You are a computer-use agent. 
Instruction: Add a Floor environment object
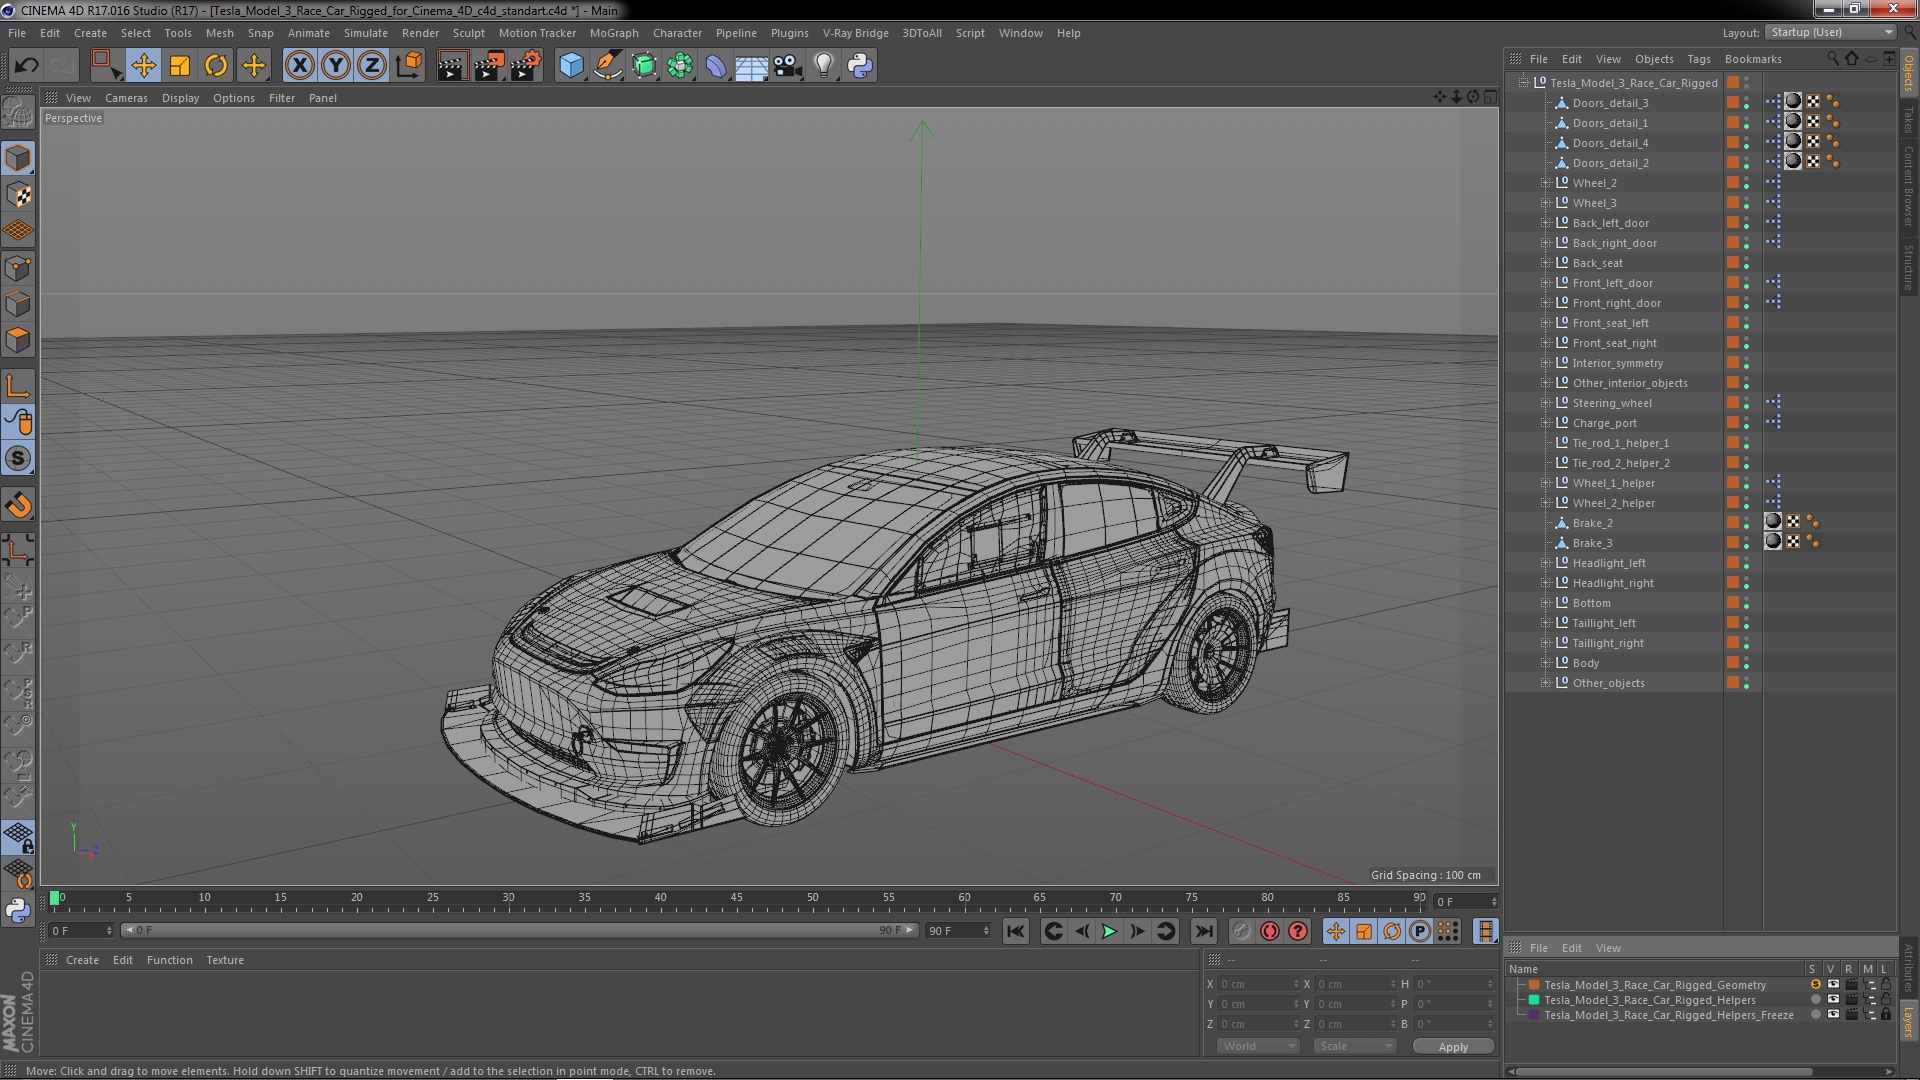751,66
